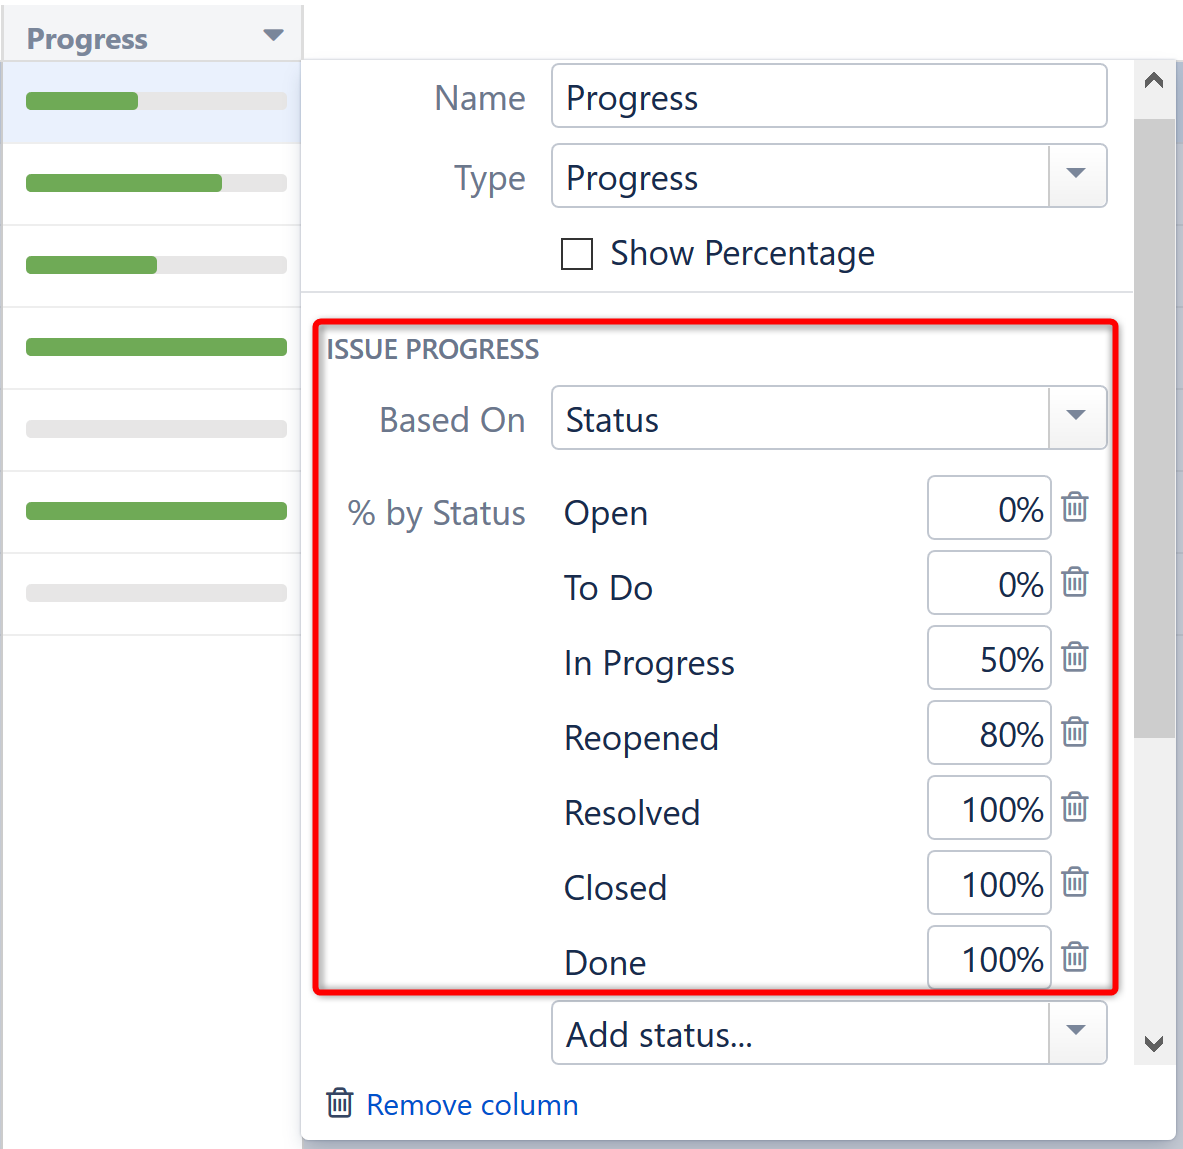The image size is (1183, 1149).
Task: Click the fully filled green progress bar
Action: pyautogui.click(x=156, y=347)
